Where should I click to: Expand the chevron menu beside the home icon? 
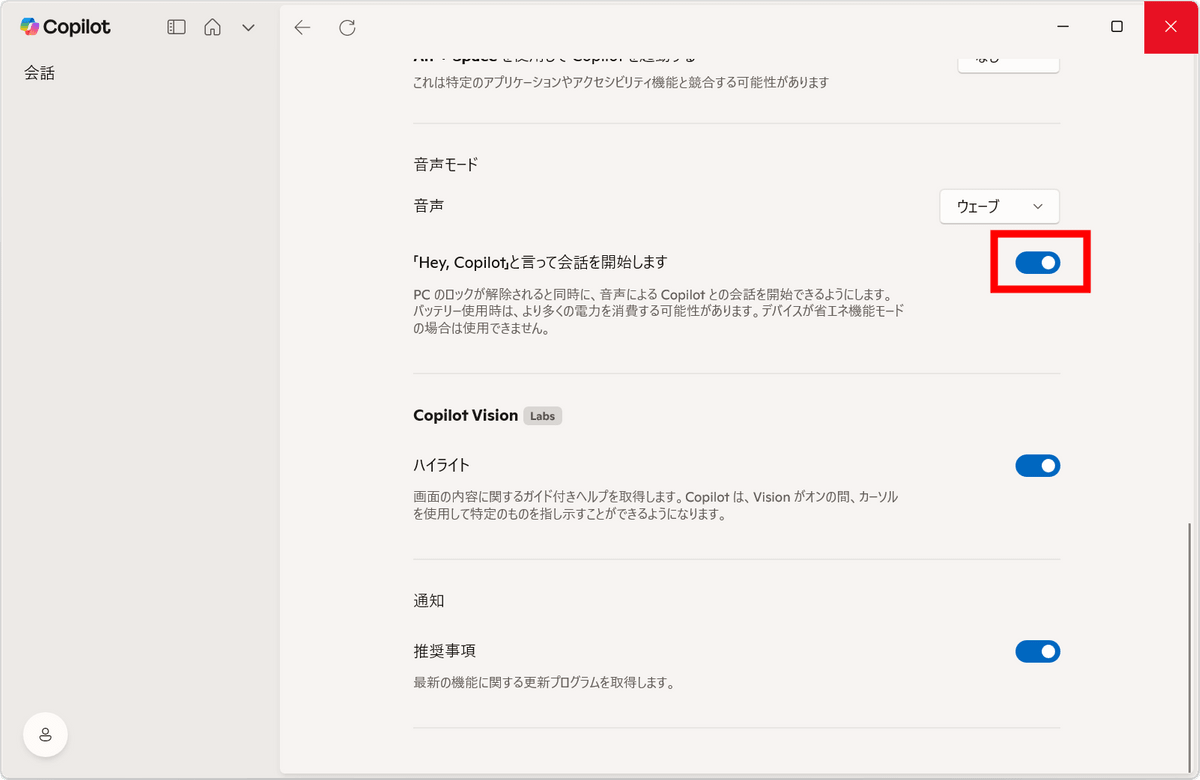tap(248, 28)
